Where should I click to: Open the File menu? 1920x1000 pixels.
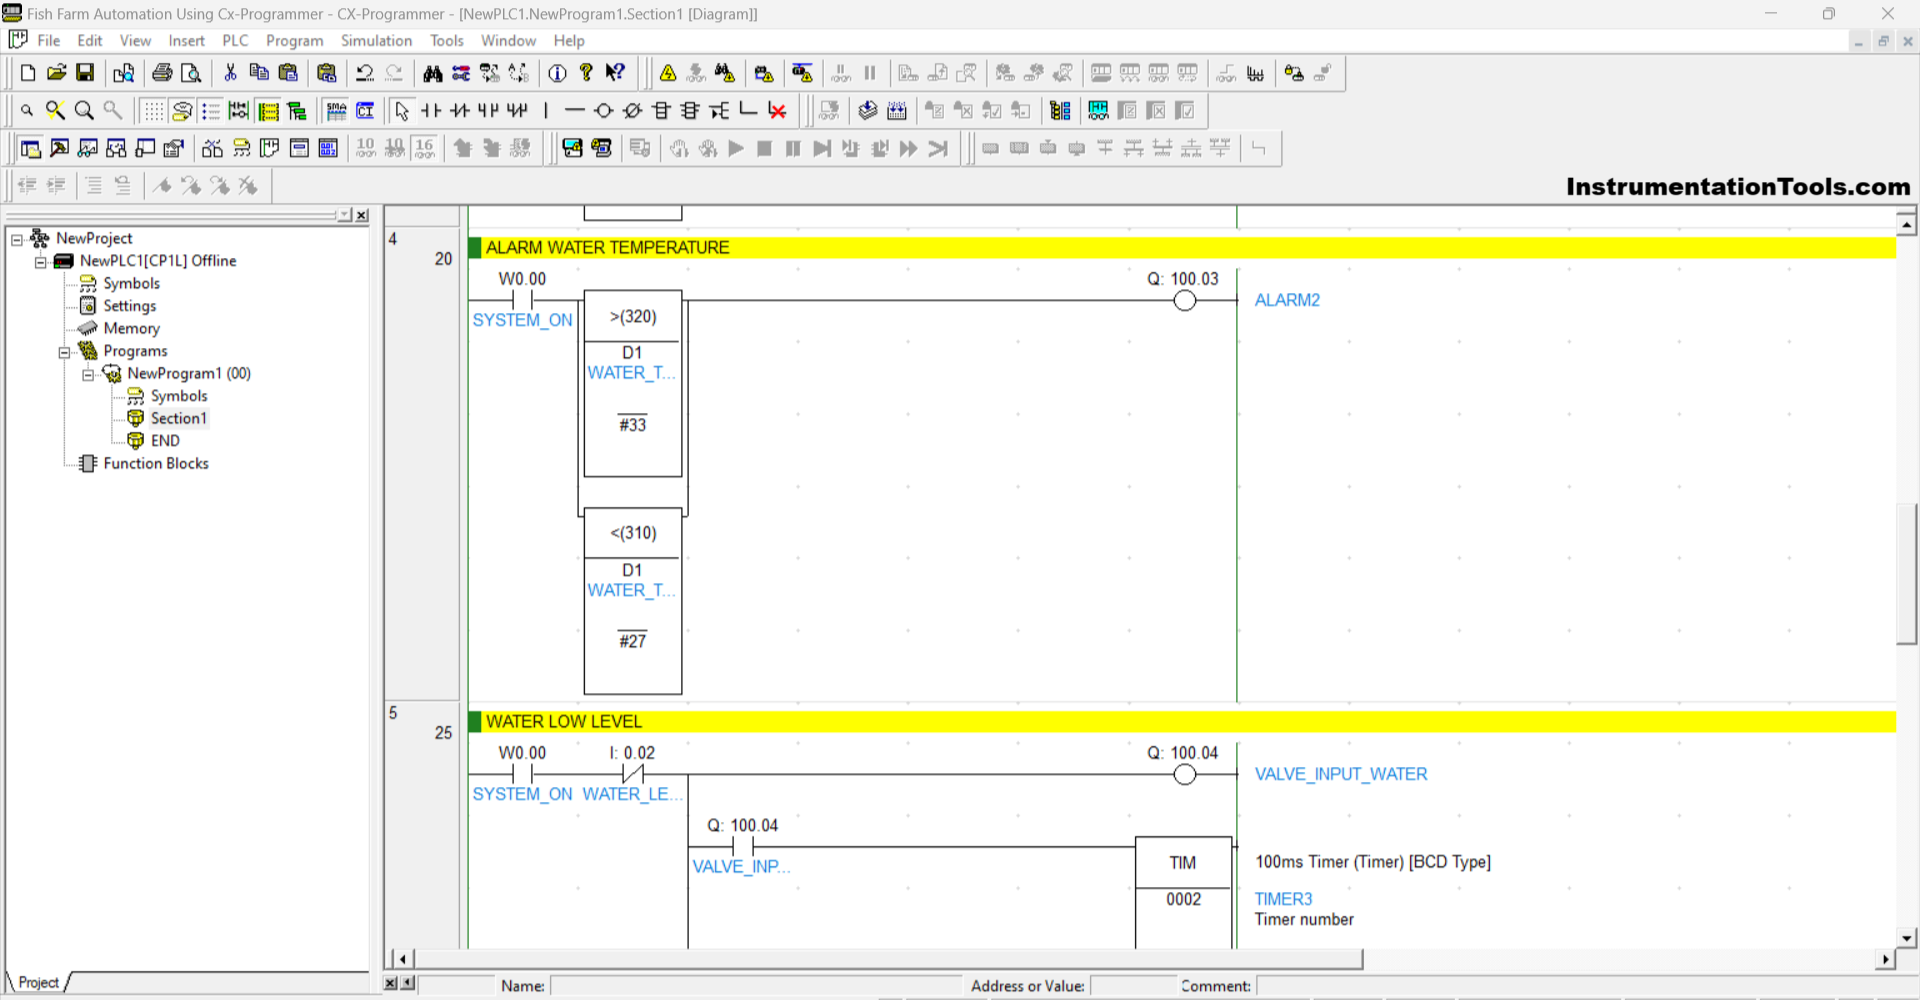[x=49, y=41]
